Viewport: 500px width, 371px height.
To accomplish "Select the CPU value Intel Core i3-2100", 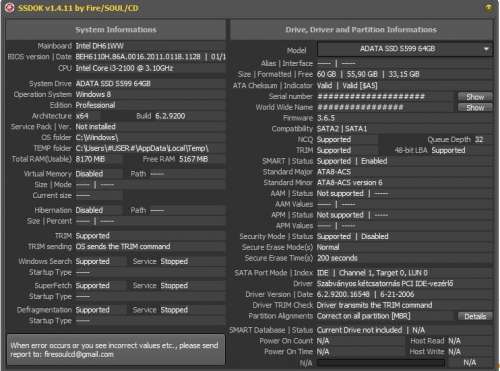I will 124,68.
